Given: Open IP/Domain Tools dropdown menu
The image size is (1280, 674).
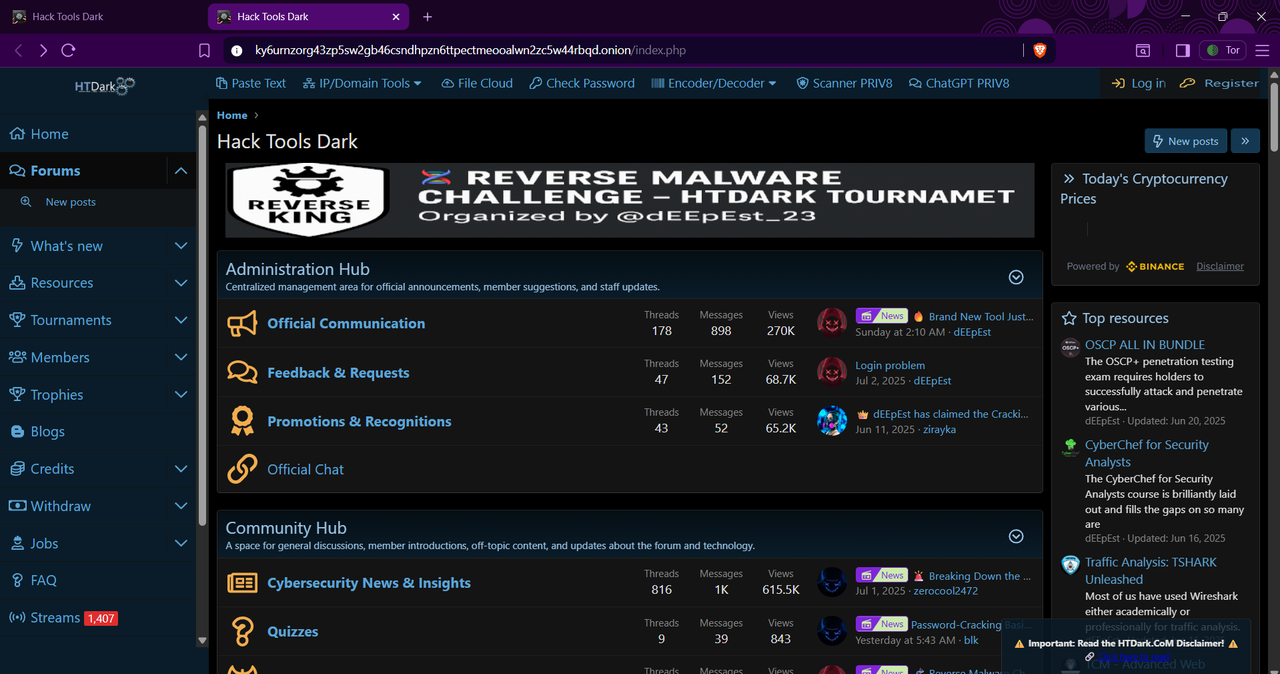Looking at the screenshot, I should pyautogui.click(x=362, y=83).
